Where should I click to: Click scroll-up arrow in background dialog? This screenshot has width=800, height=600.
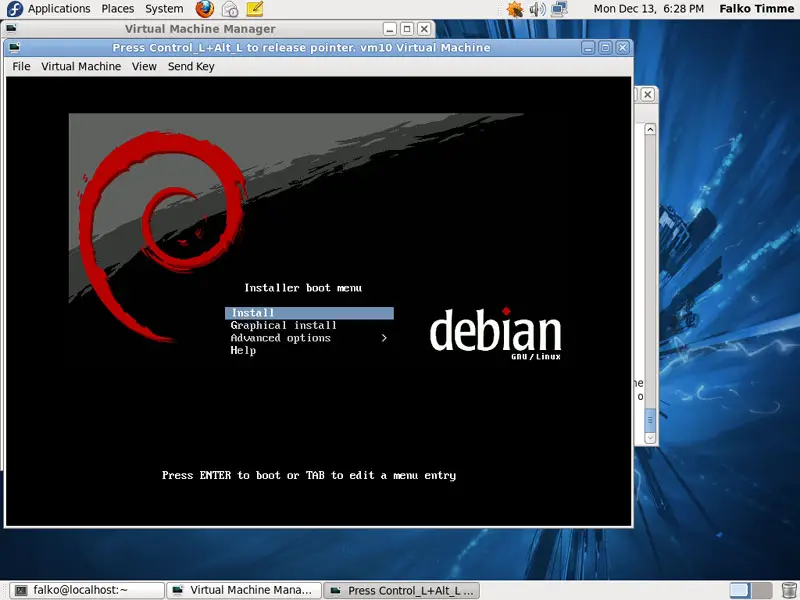point(650,129)
